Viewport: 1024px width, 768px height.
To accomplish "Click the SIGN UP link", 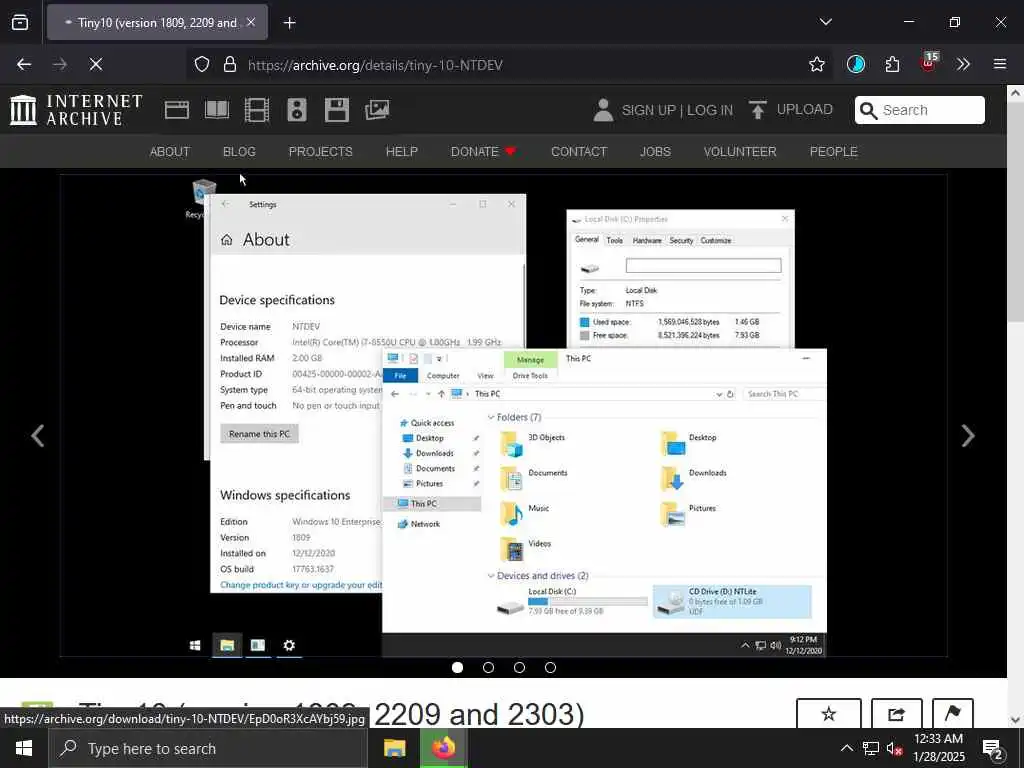I will (648, 110).
